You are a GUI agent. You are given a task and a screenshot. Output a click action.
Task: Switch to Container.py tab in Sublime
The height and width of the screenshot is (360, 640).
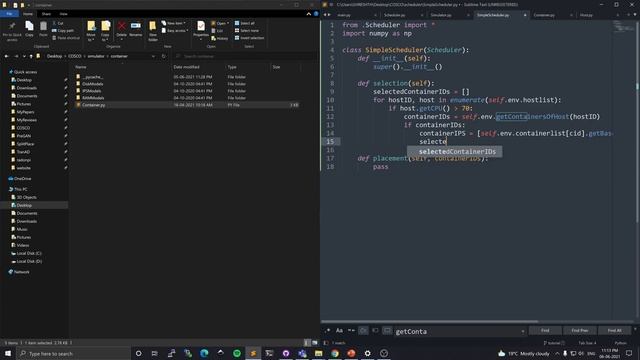coord(544,15)
